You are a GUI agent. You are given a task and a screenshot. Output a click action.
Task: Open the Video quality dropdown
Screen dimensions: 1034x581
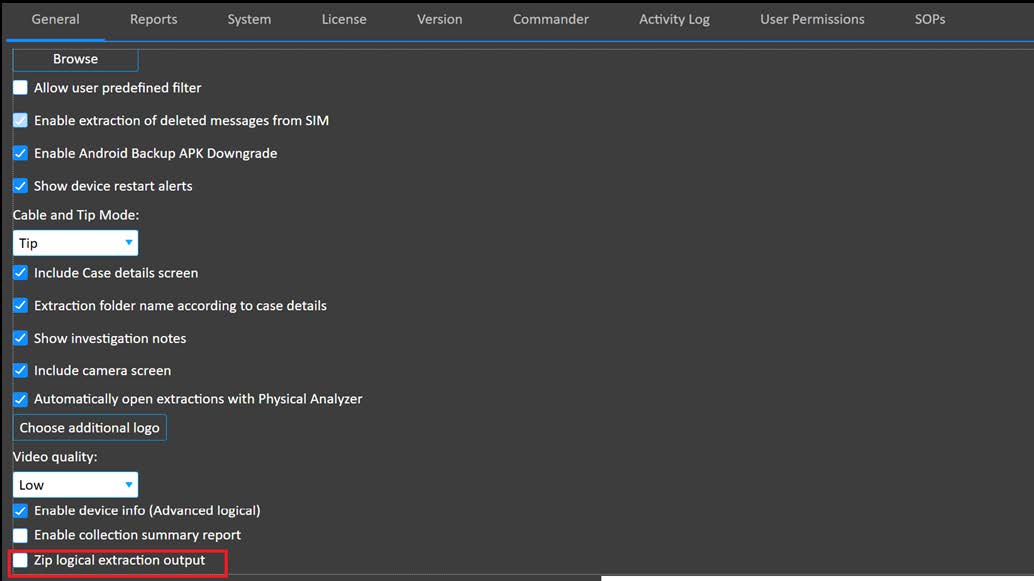click(75, 485)
